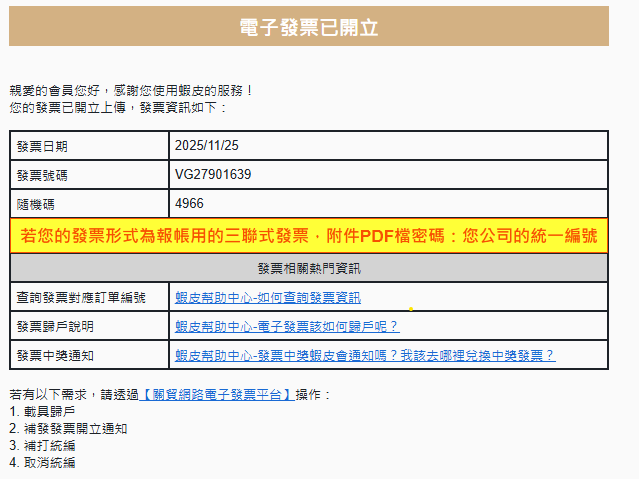Click the invoice number VG27901639
The width and height of the screenshot is (644, 479).
213,175
